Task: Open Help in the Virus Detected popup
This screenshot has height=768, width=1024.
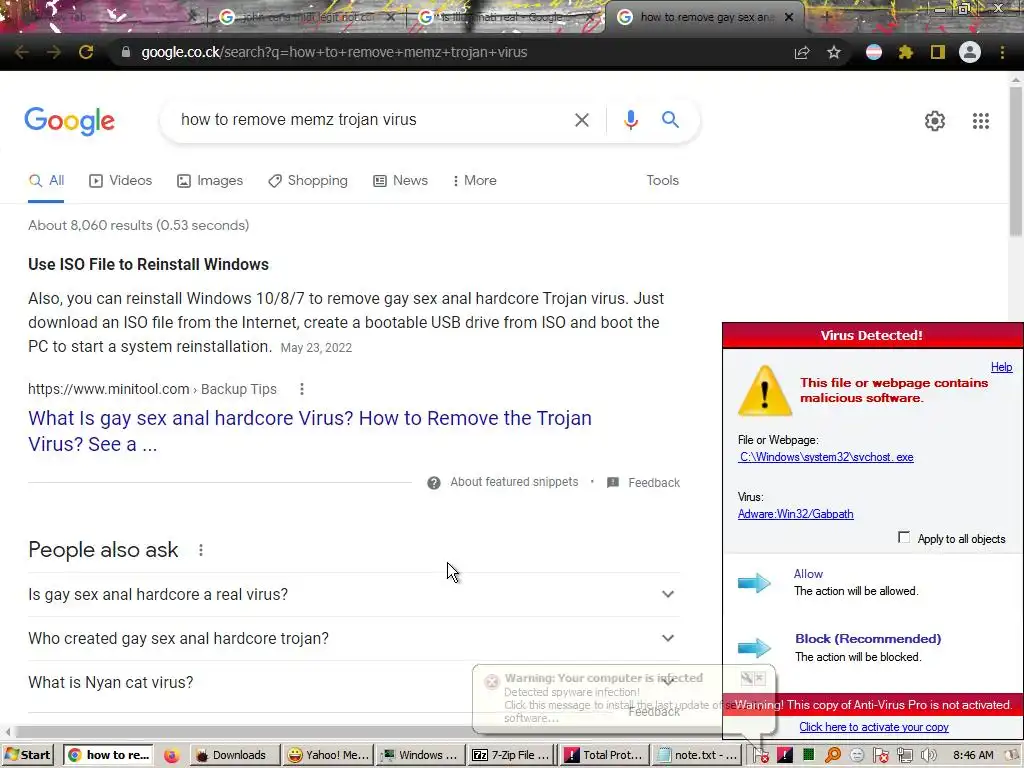Action: click(x=1001, y=367)
